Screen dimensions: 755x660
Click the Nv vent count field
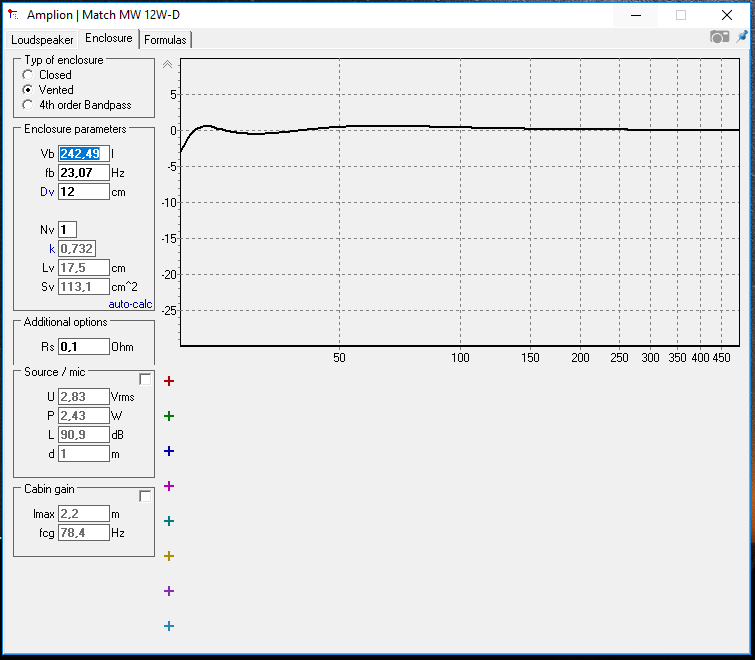point(67,230)
